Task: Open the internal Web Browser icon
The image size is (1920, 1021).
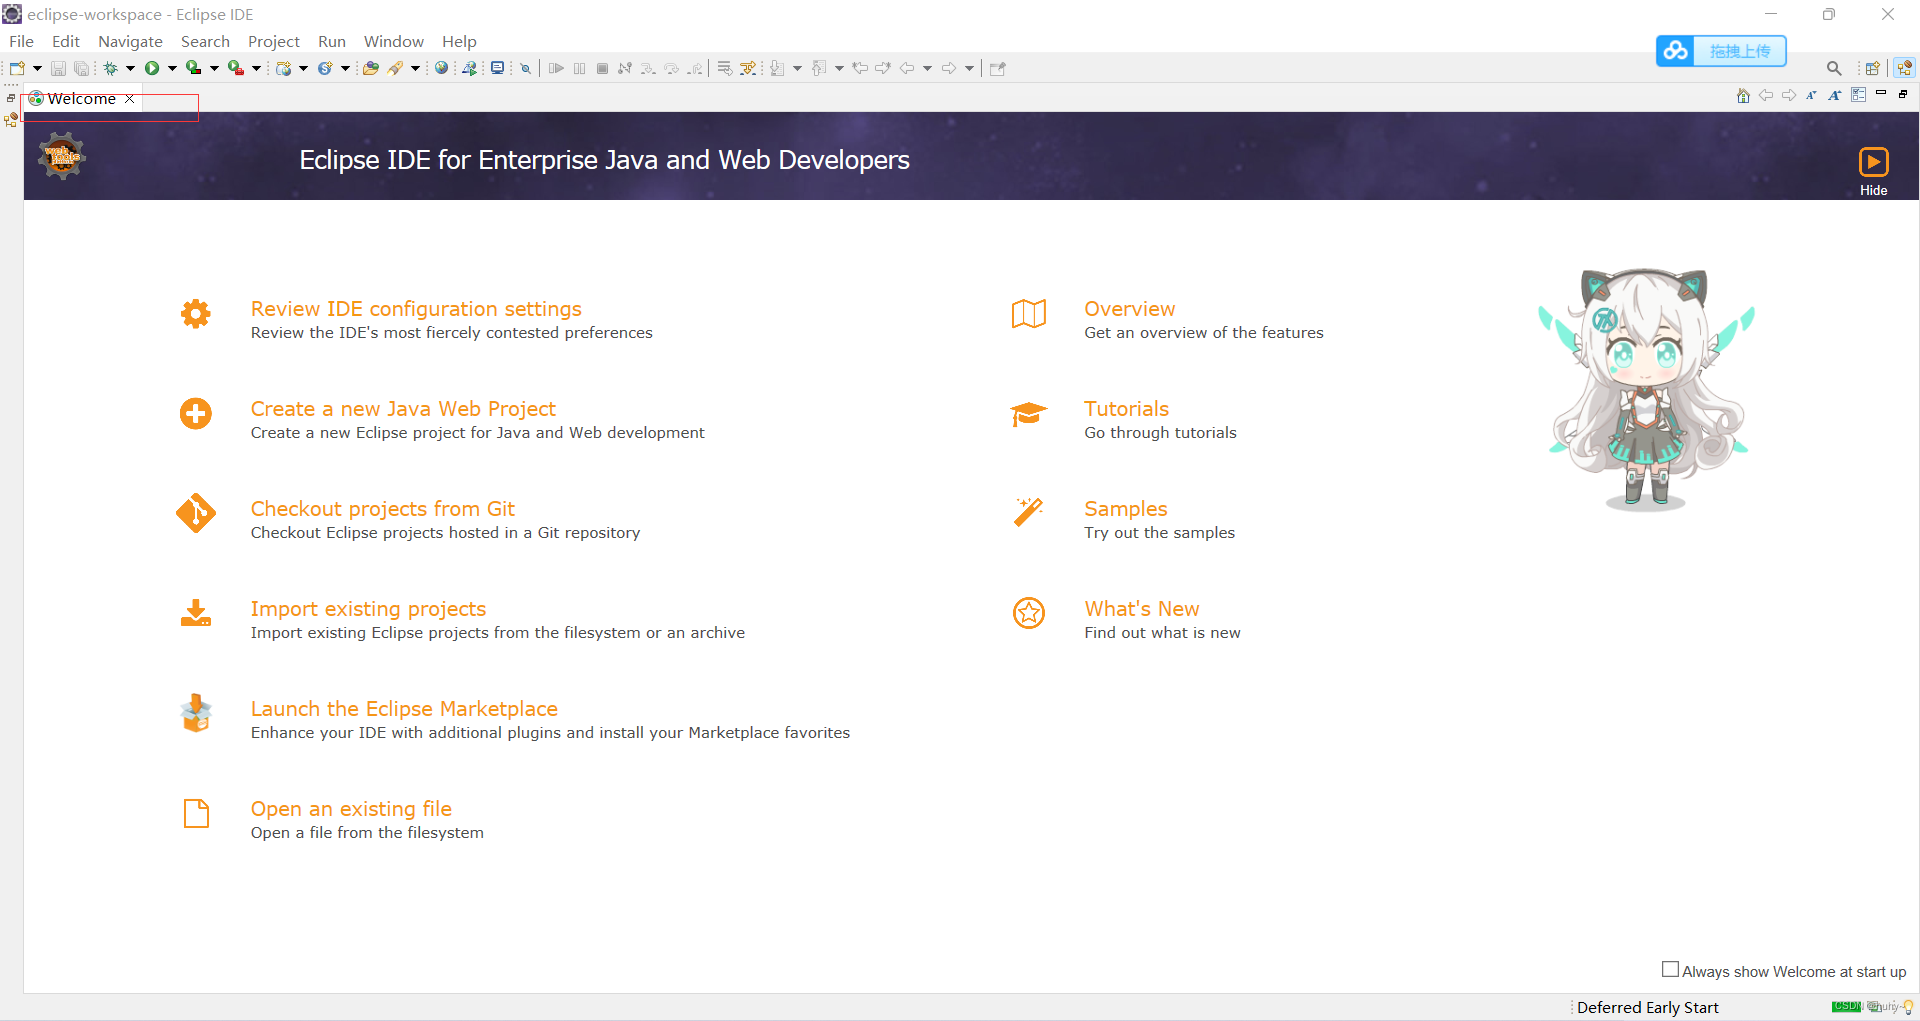Action: (441, 68)
